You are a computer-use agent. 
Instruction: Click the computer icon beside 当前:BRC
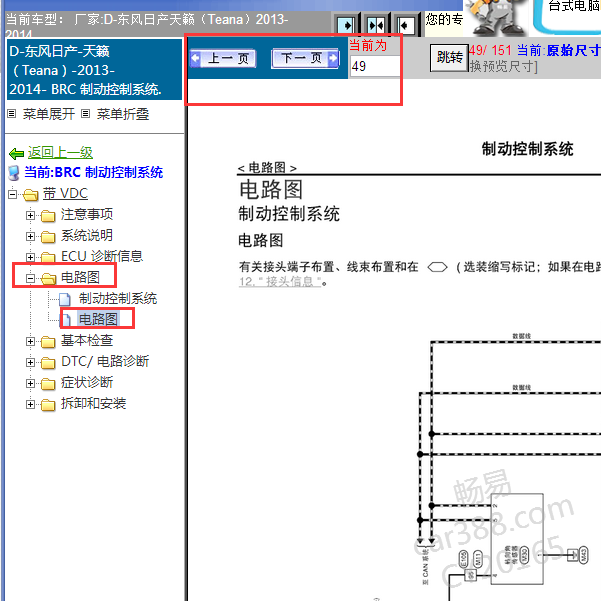[14, 173]
